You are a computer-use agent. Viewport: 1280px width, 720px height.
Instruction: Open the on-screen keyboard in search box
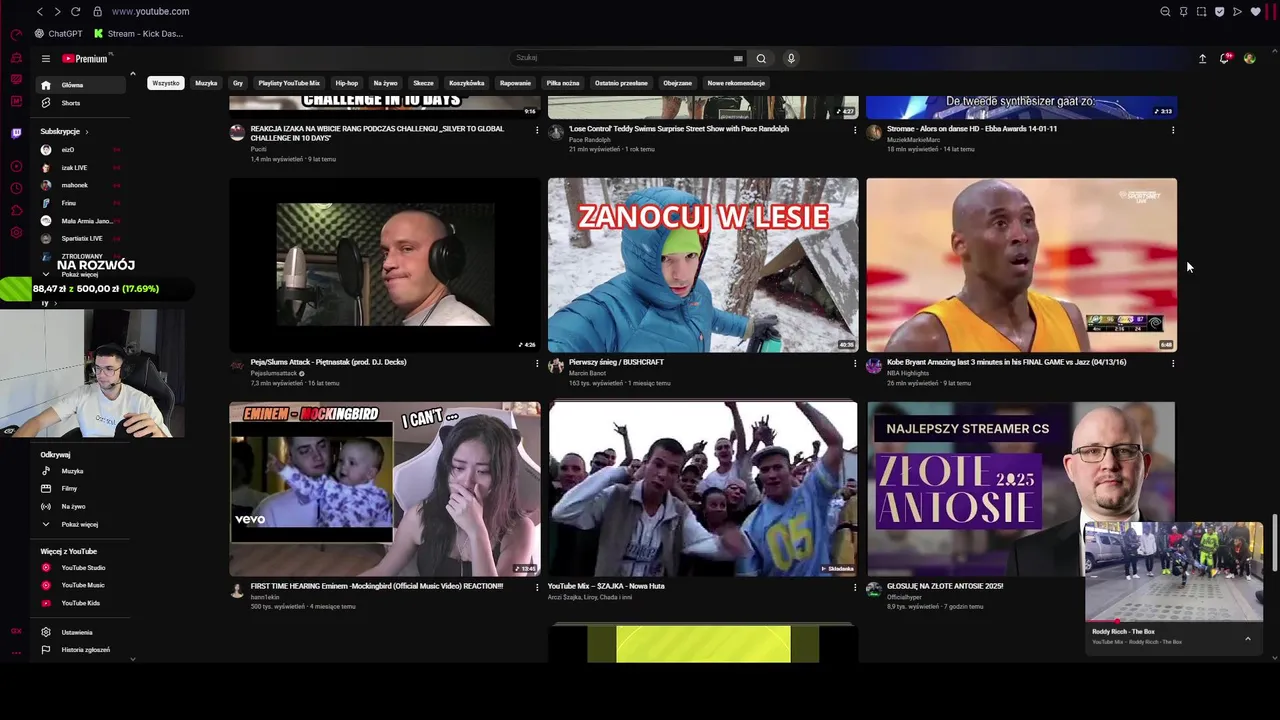pyautogui.click(x=738, y=58)
